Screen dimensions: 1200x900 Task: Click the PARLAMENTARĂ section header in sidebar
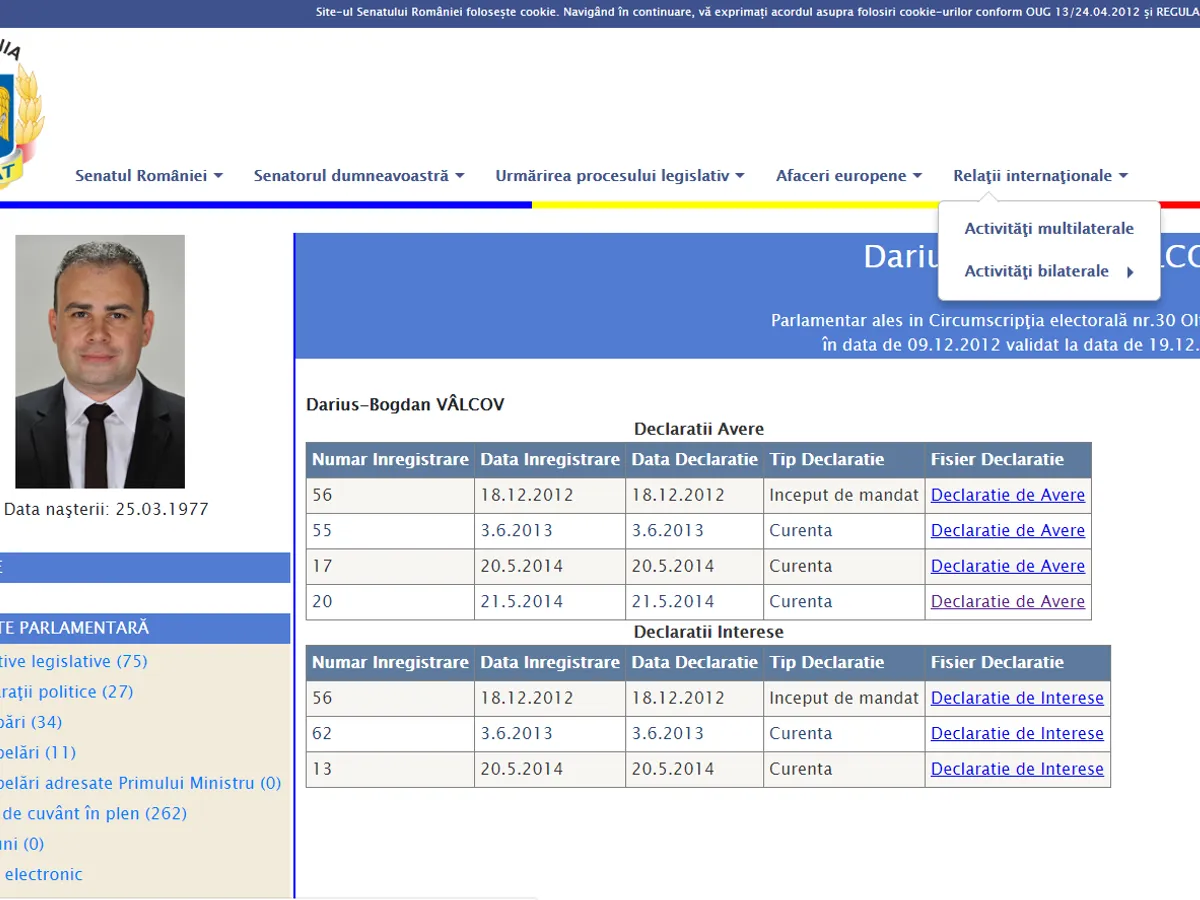75,628
